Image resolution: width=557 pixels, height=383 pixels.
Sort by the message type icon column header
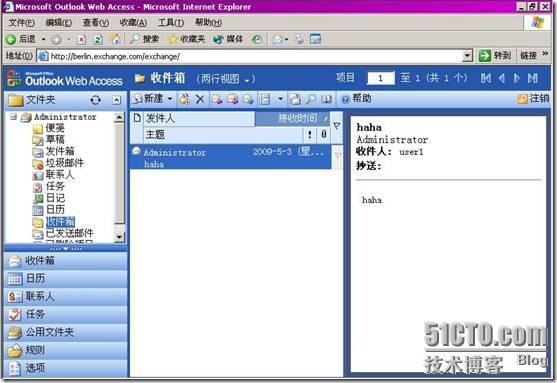pyautogui.click(x=137, y=118)
